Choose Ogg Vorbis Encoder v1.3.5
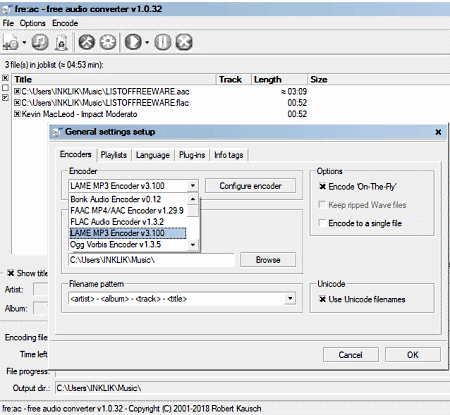Screen dimensions: 450x415 [128, 245]
